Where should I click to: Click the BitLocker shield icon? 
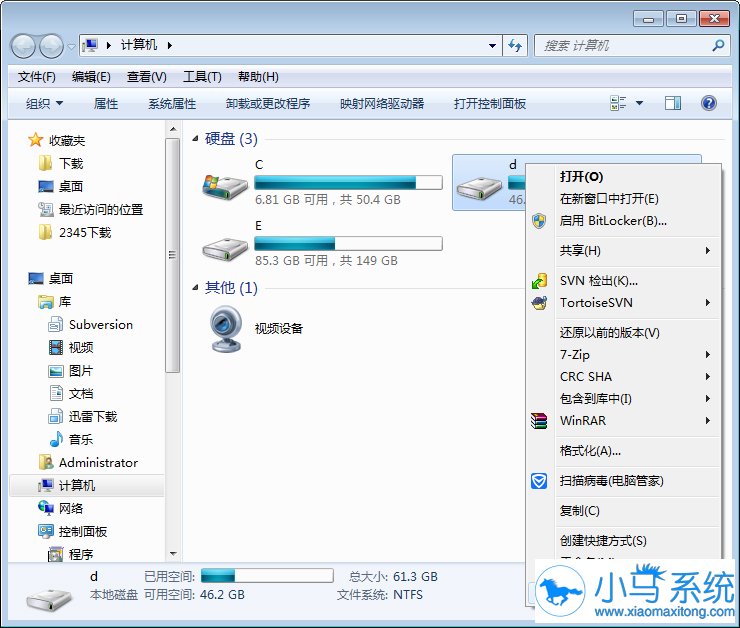(x=539, y=220)
